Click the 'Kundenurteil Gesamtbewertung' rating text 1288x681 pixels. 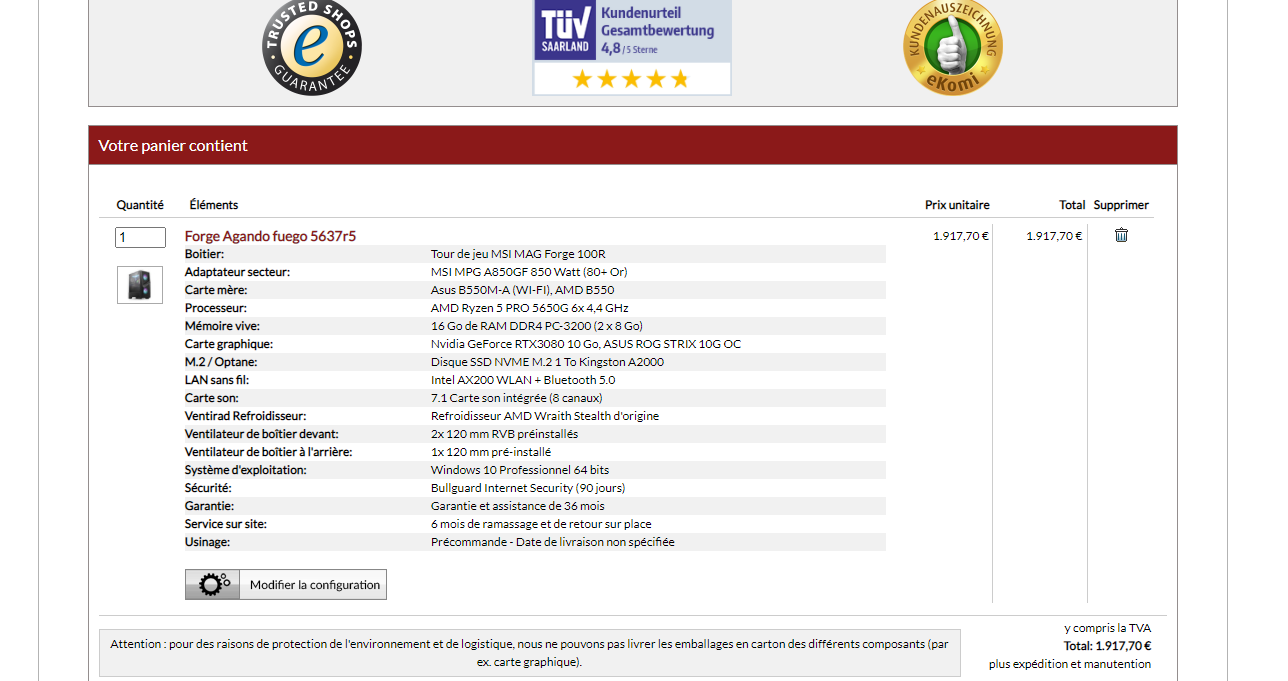[657, 22]
